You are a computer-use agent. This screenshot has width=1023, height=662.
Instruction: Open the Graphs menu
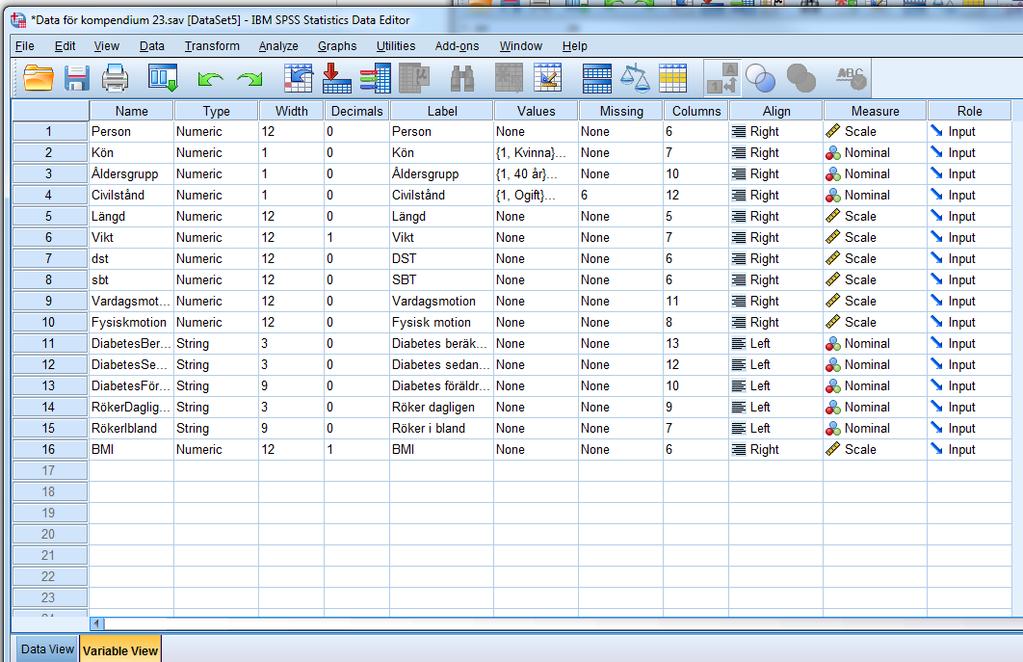337,46
